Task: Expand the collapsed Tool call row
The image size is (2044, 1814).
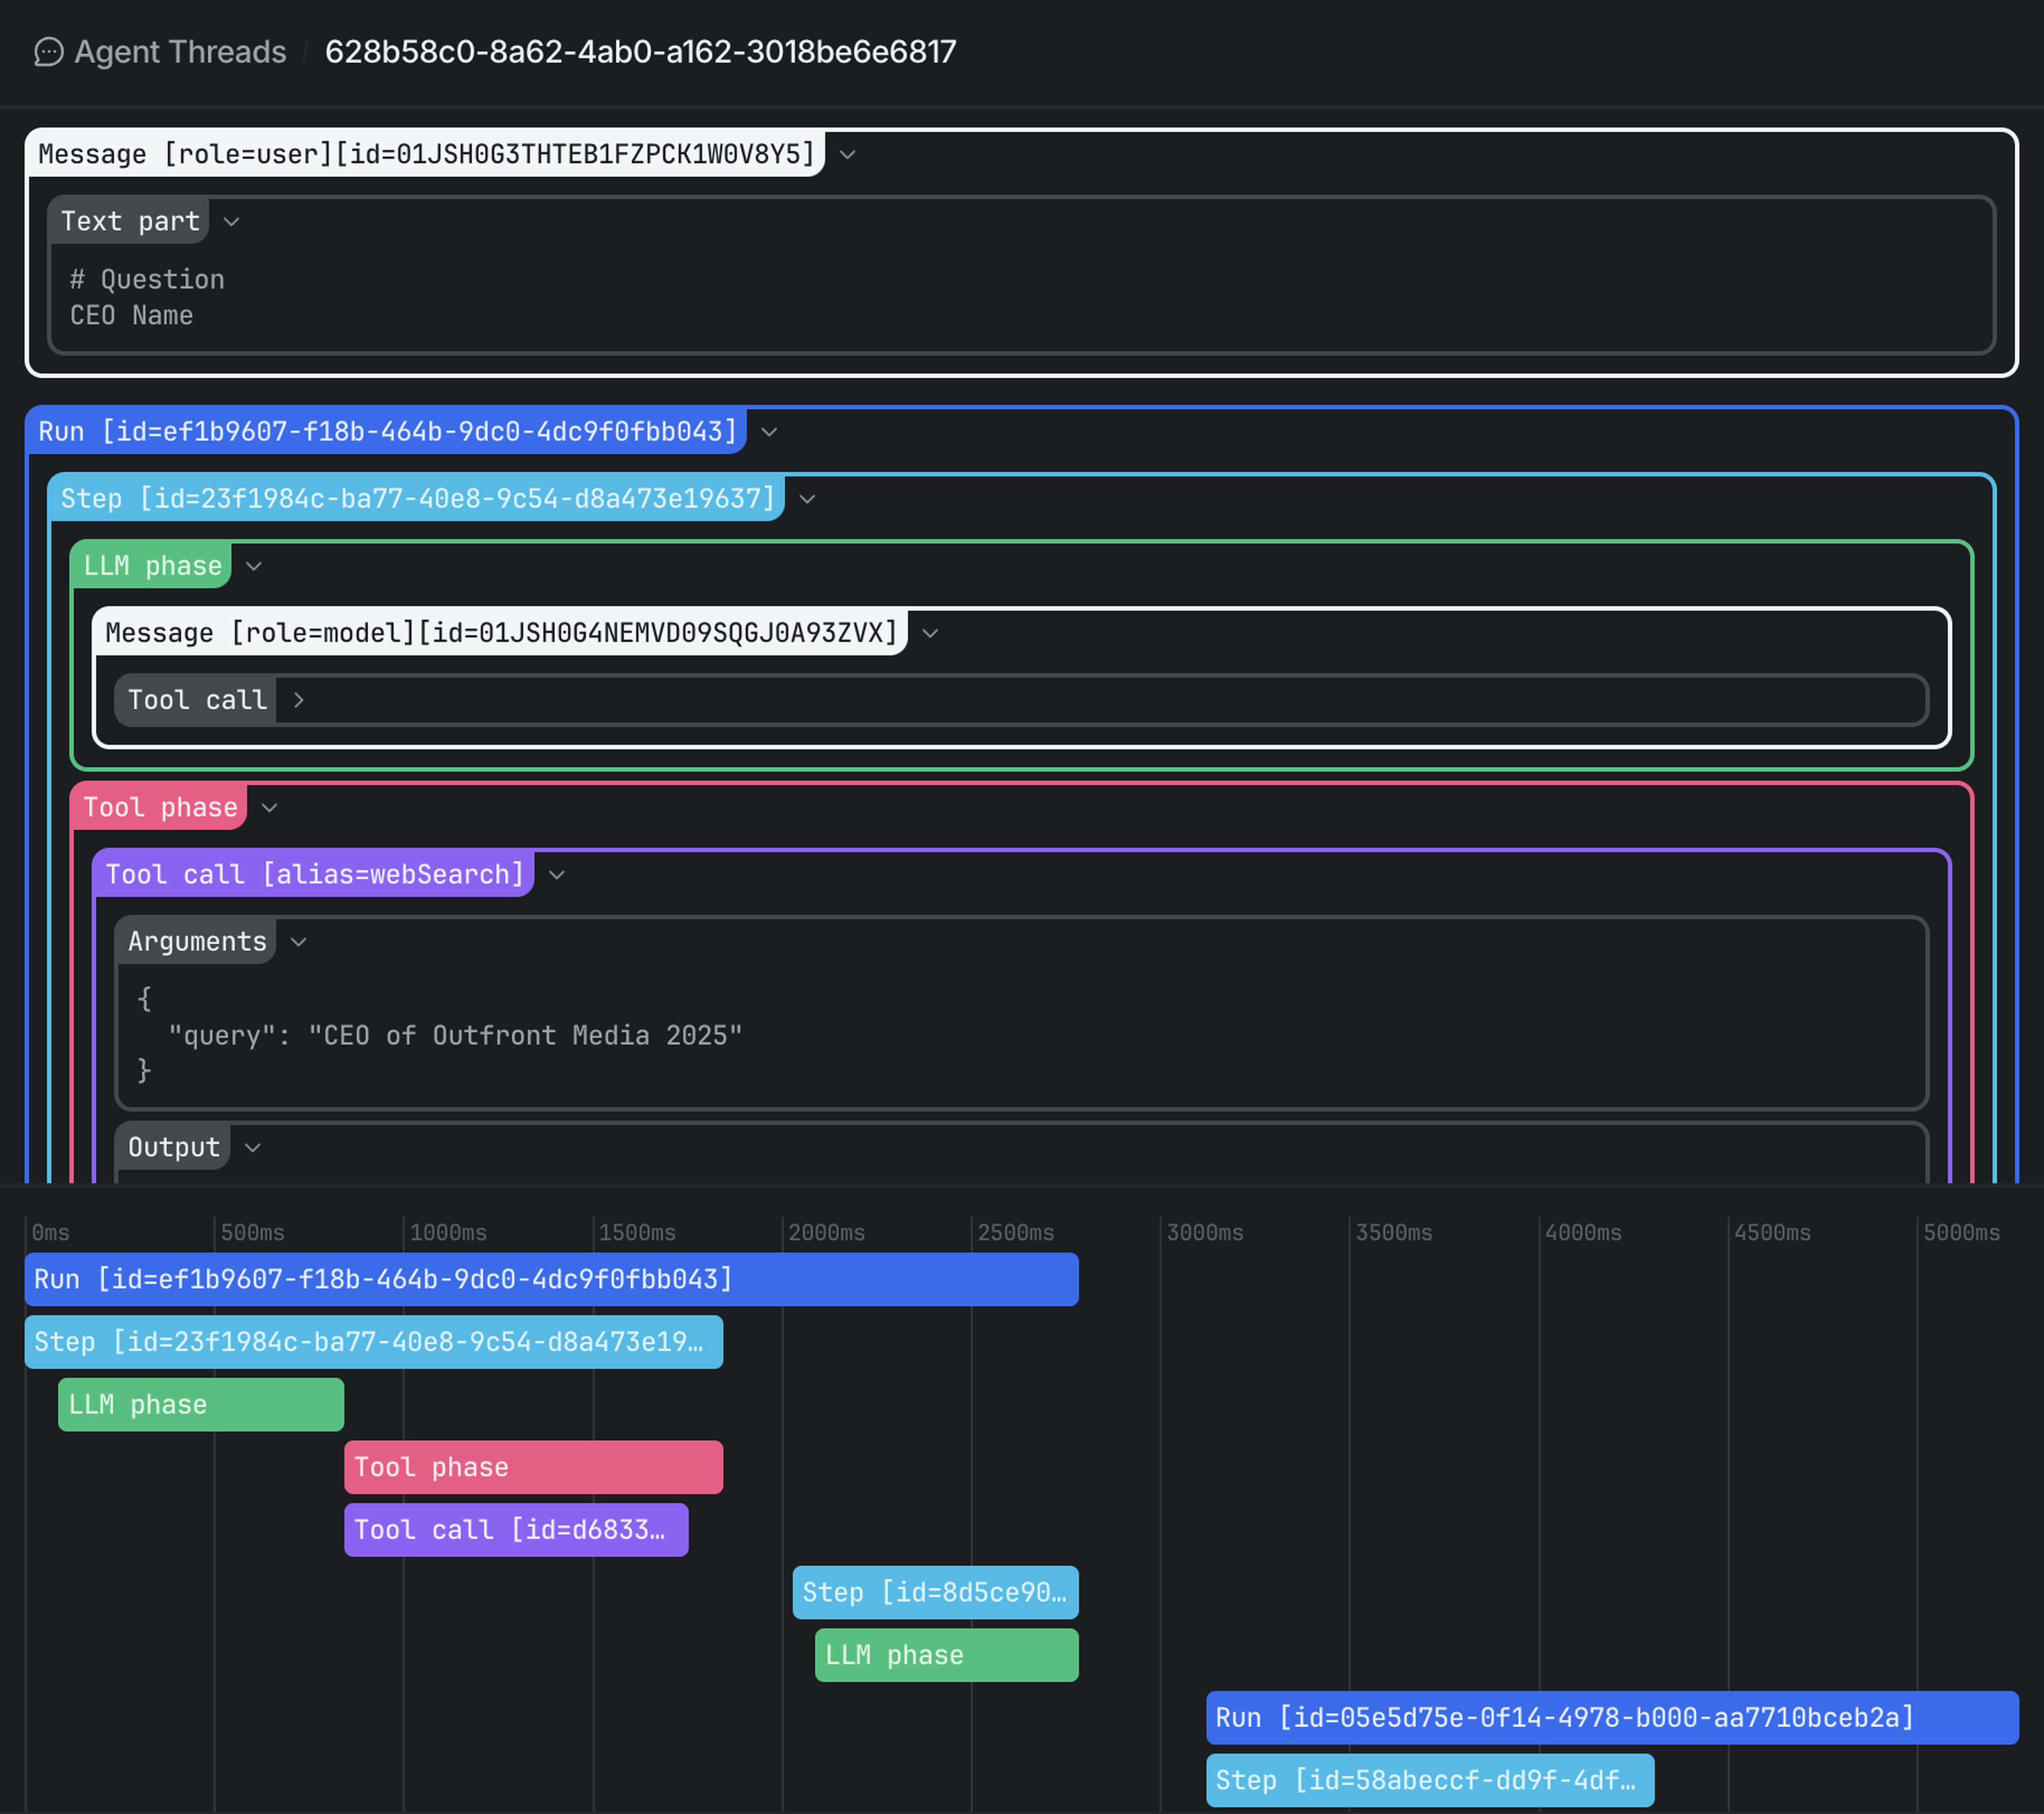Action: [298, 700]
